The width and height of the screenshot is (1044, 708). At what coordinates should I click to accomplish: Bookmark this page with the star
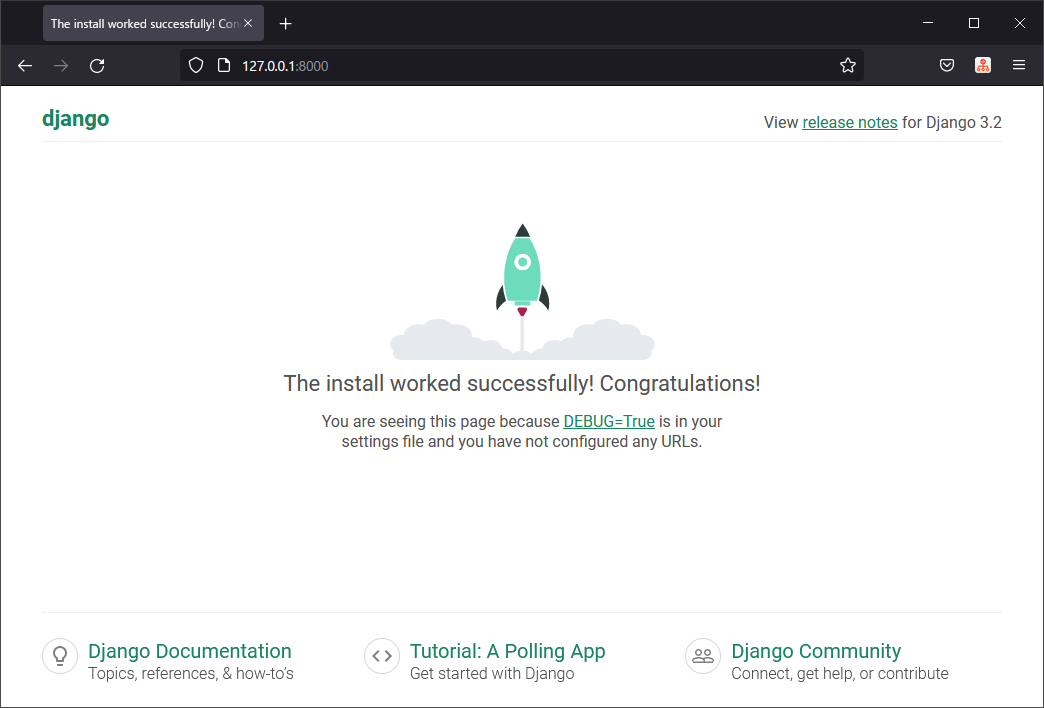pyautogui.click(x=848, y=65)
